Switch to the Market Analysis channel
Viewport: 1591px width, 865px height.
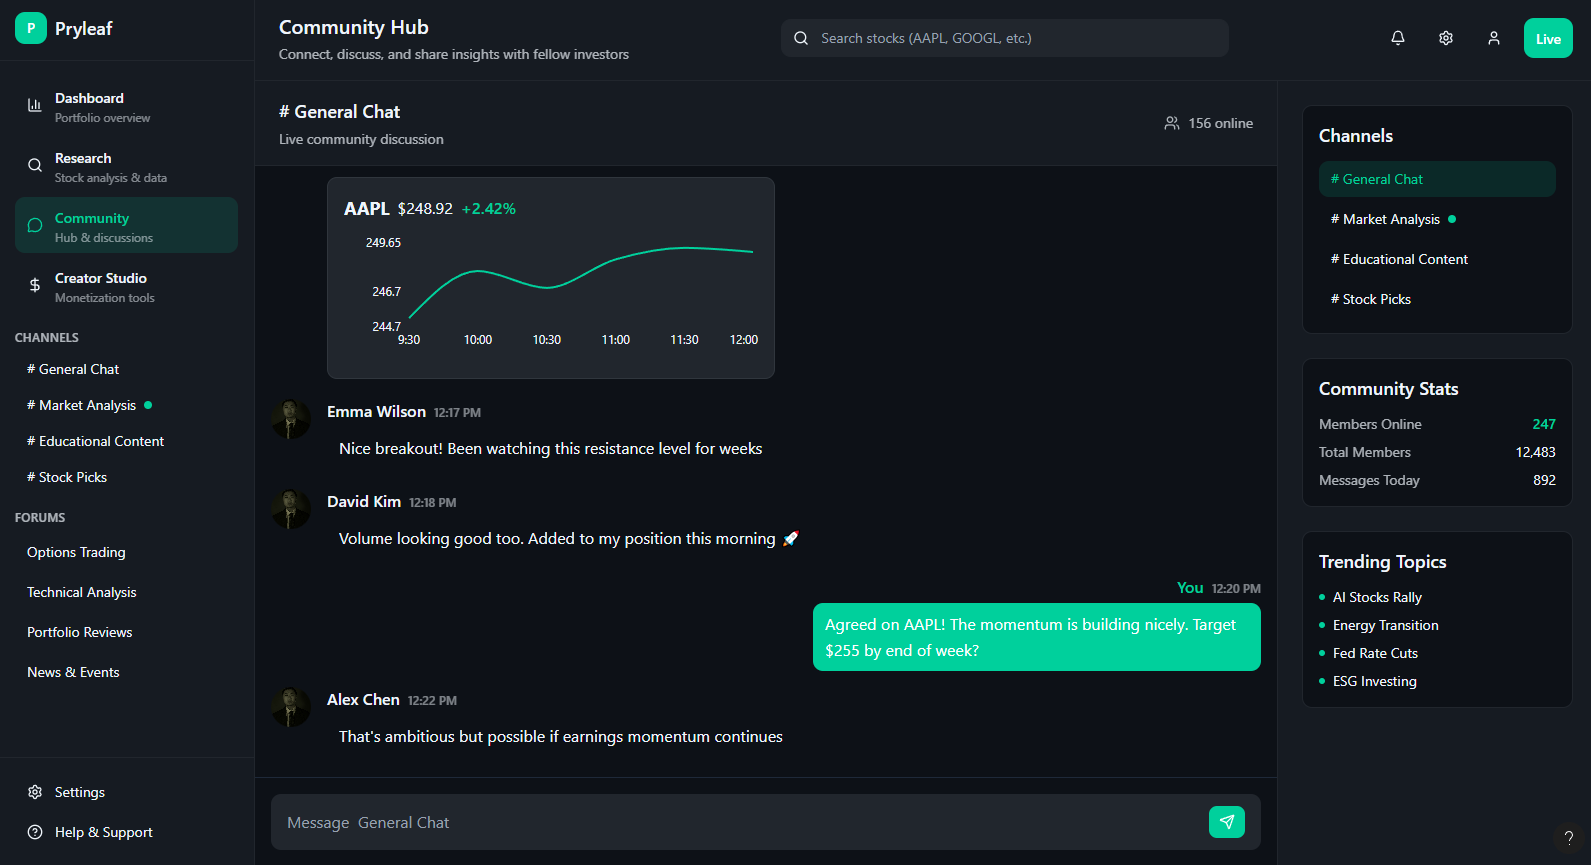81,405
